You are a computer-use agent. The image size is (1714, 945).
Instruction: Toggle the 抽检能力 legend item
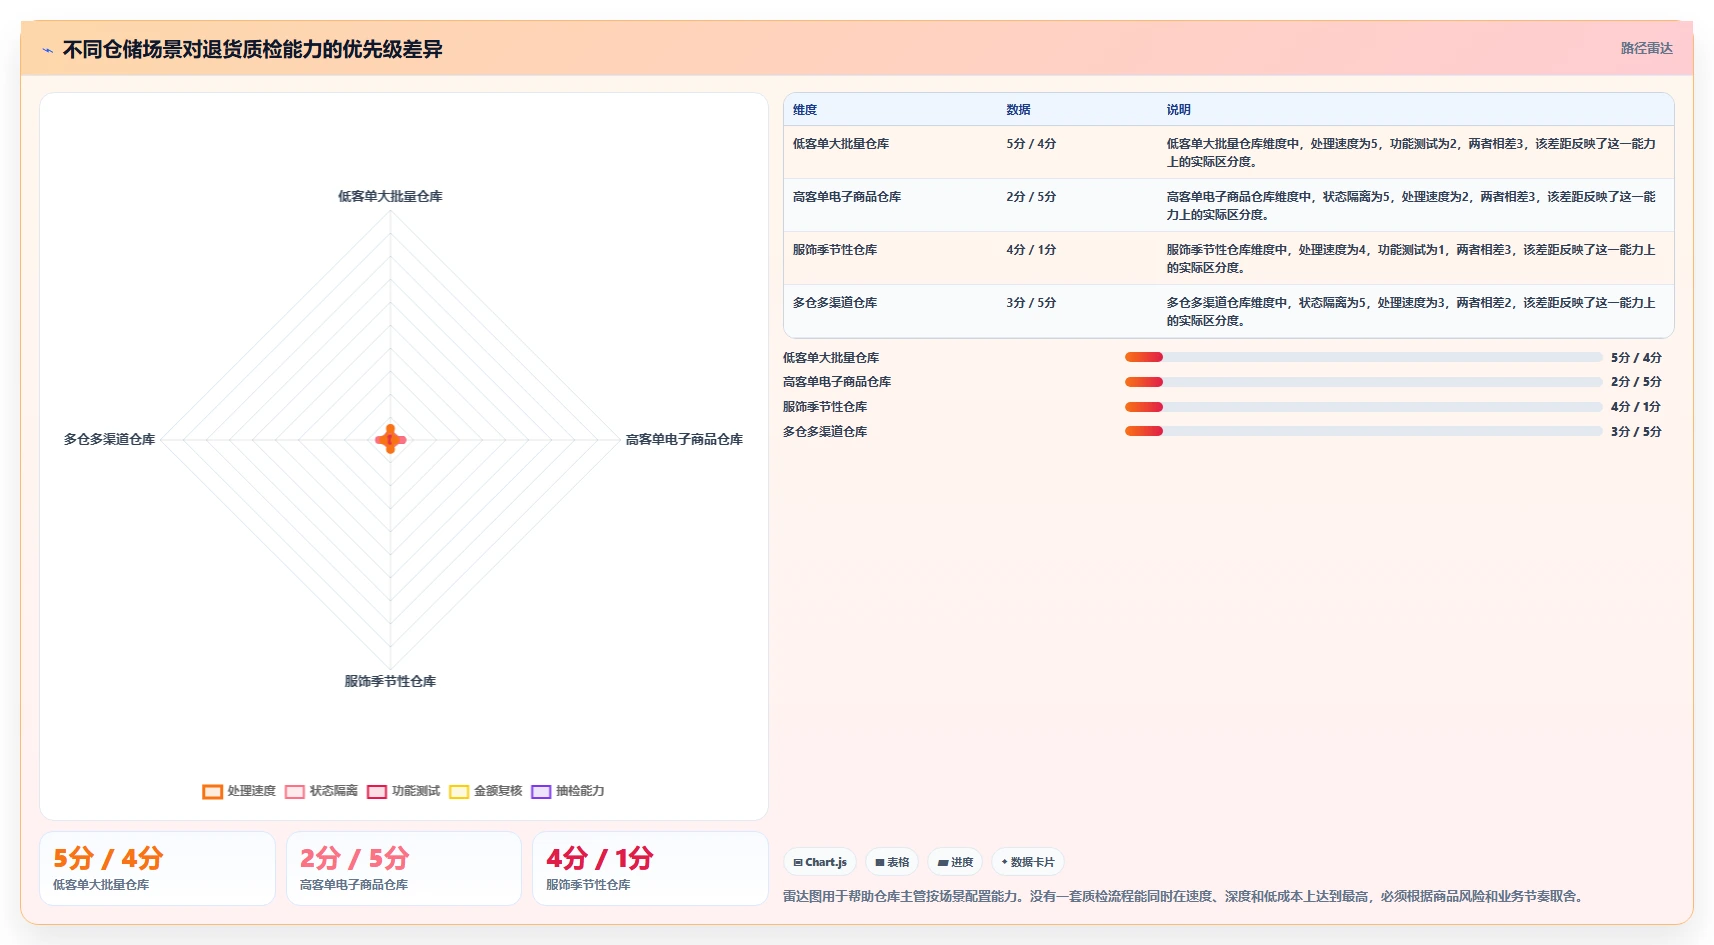click(568, 791)
